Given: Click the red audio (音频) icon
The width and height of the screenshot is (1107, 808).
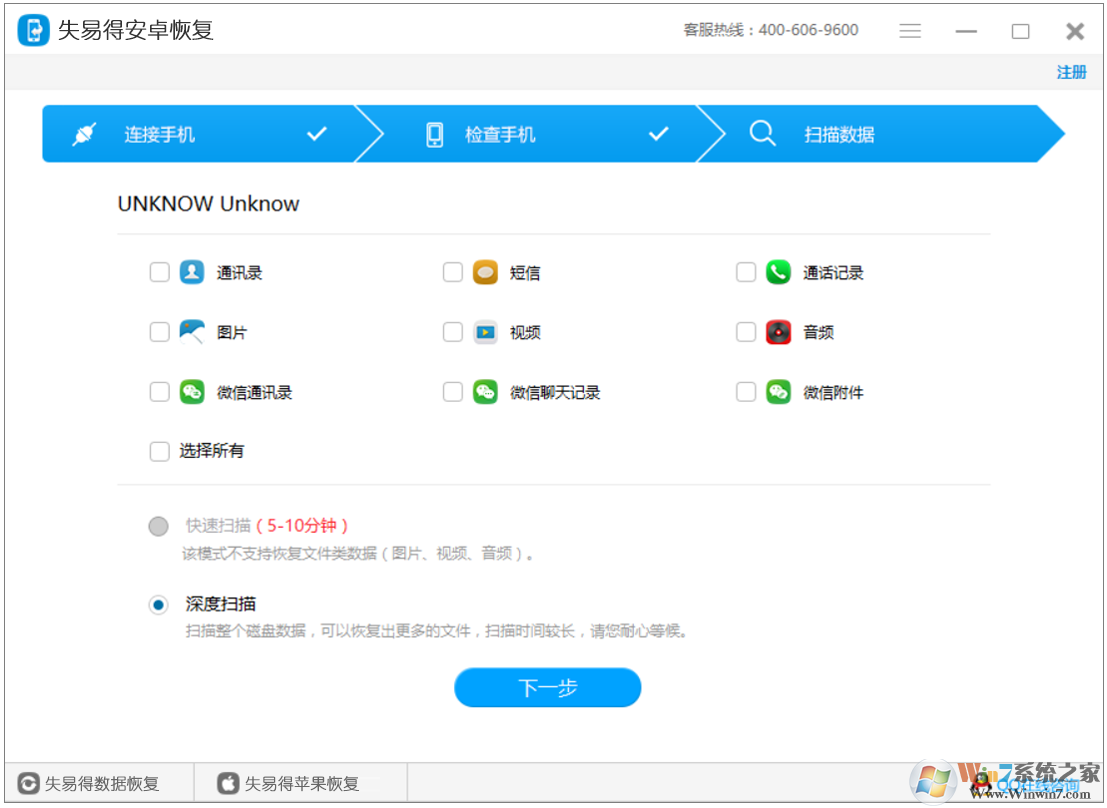Looking at the screenshot, I should [778, 332].
